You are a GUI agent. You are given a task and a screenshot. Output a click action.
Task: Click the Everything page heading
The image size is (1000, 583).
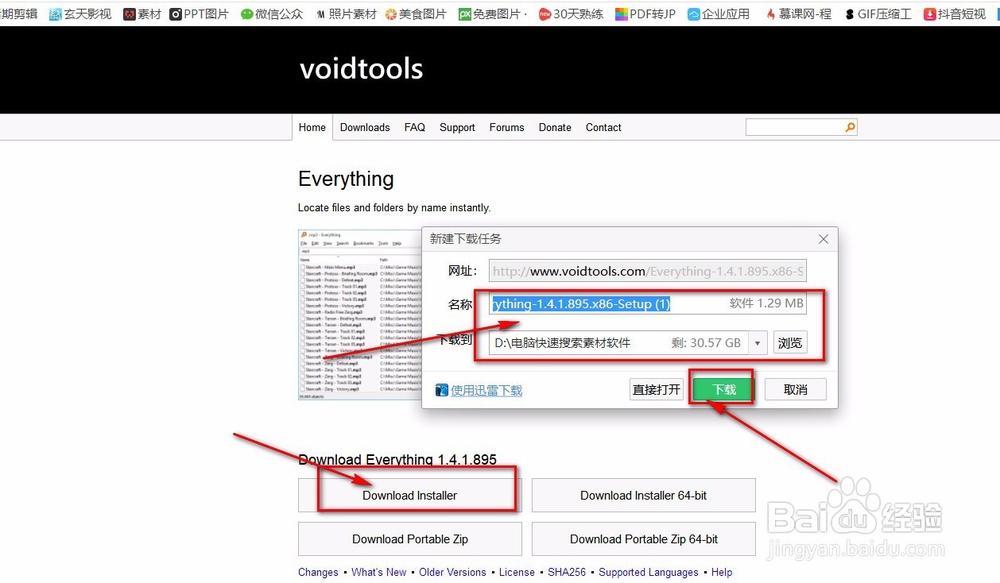346,179
